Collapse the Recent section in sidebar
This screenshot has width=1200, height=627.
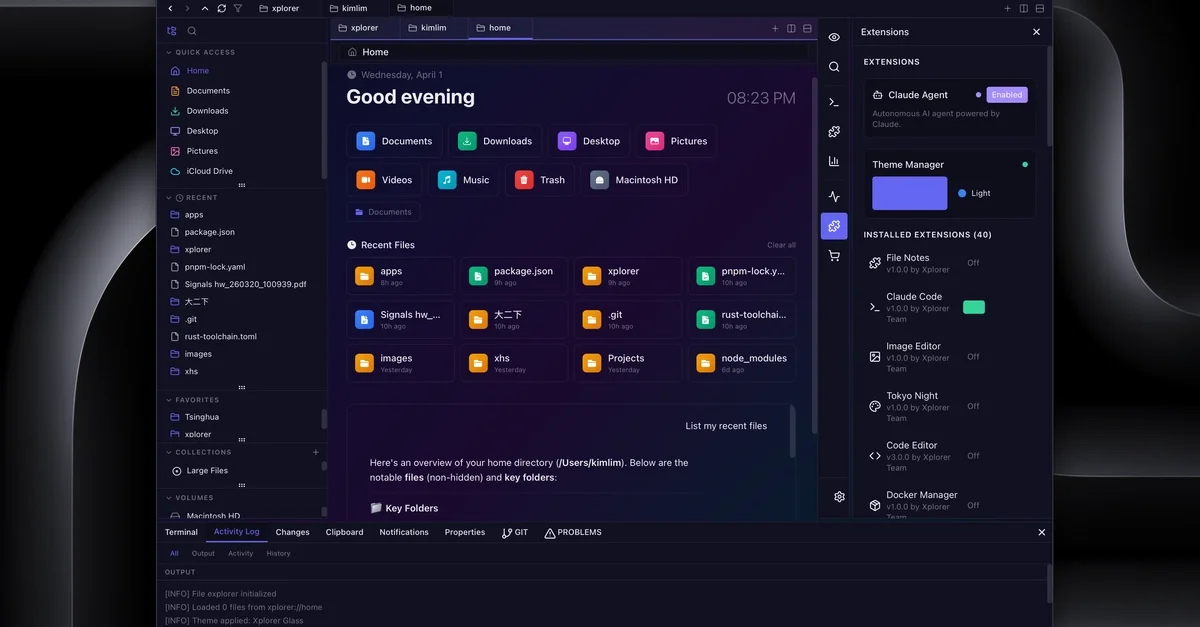[x=169, y=198]
